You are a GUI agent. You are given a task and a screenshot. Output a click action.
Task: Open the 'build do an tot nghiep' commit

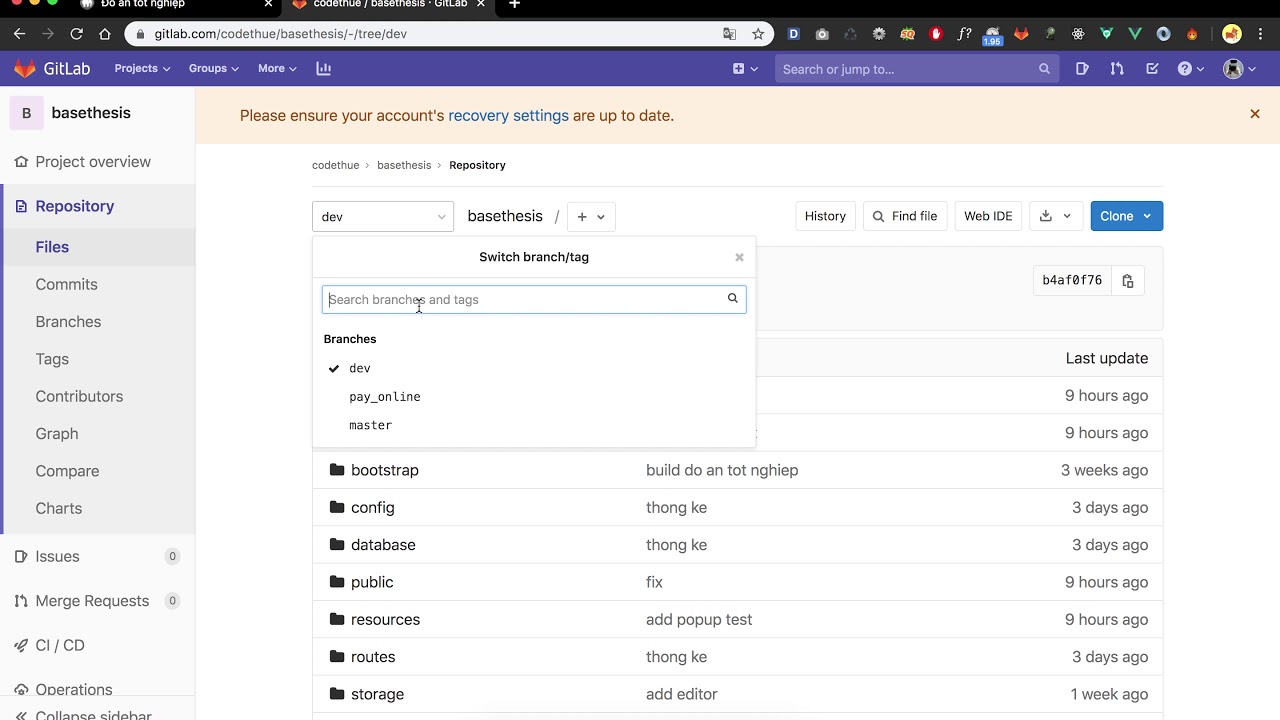[722, 470]
